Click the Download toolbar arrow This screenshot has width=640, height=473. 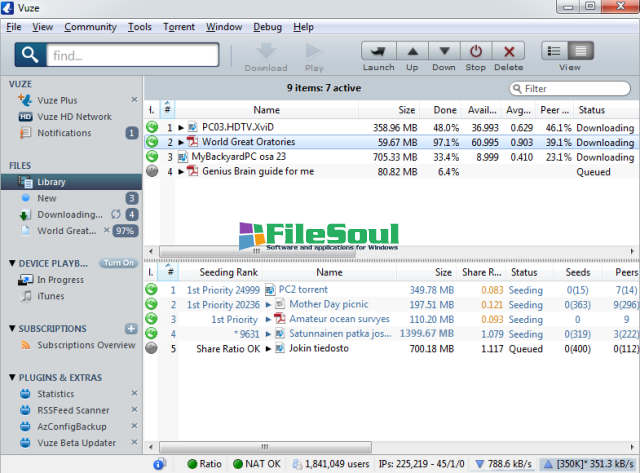(266, 51)
